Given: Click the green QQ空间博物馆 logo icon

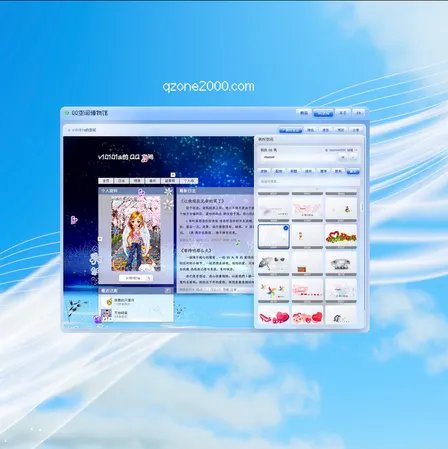Looking at the screenshot, I should click(x=67, y=113).
